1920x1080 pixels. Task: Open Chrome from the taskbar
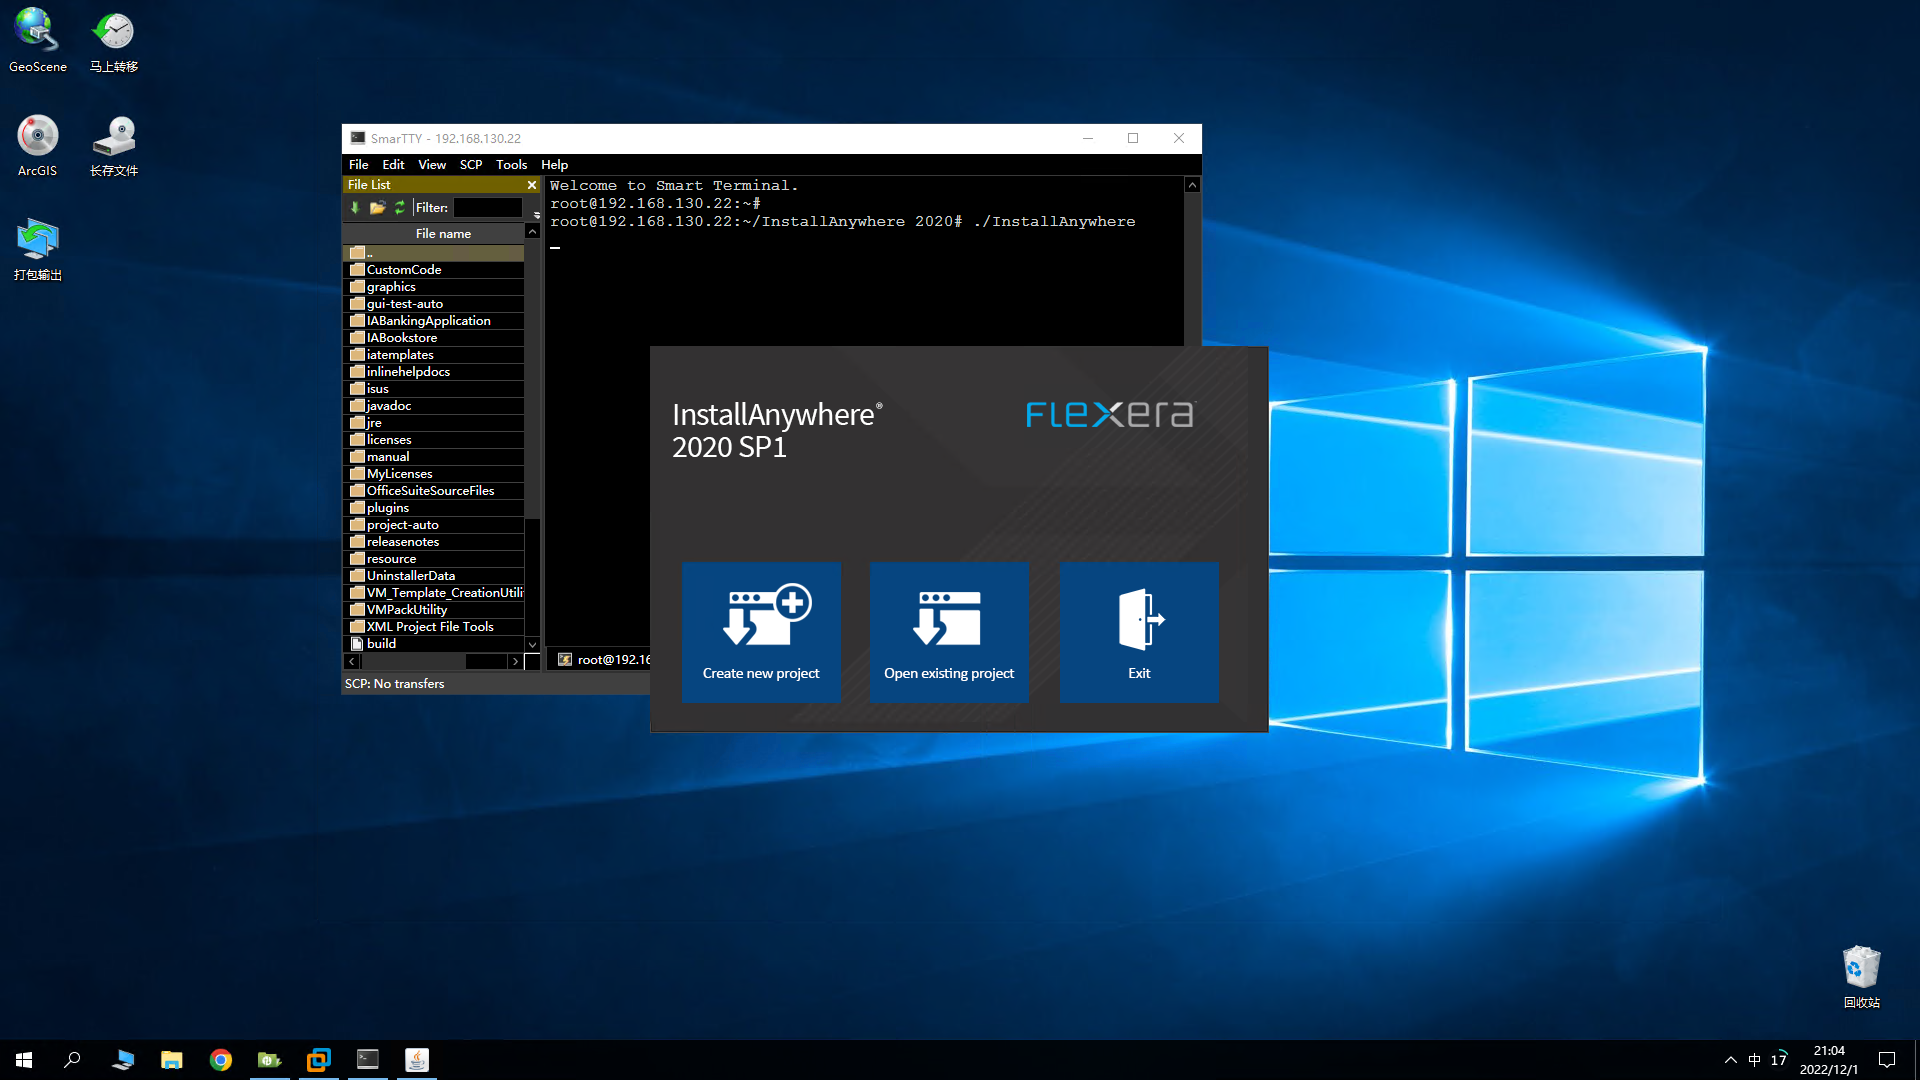pyautogui.click(x=221, y=1060)
